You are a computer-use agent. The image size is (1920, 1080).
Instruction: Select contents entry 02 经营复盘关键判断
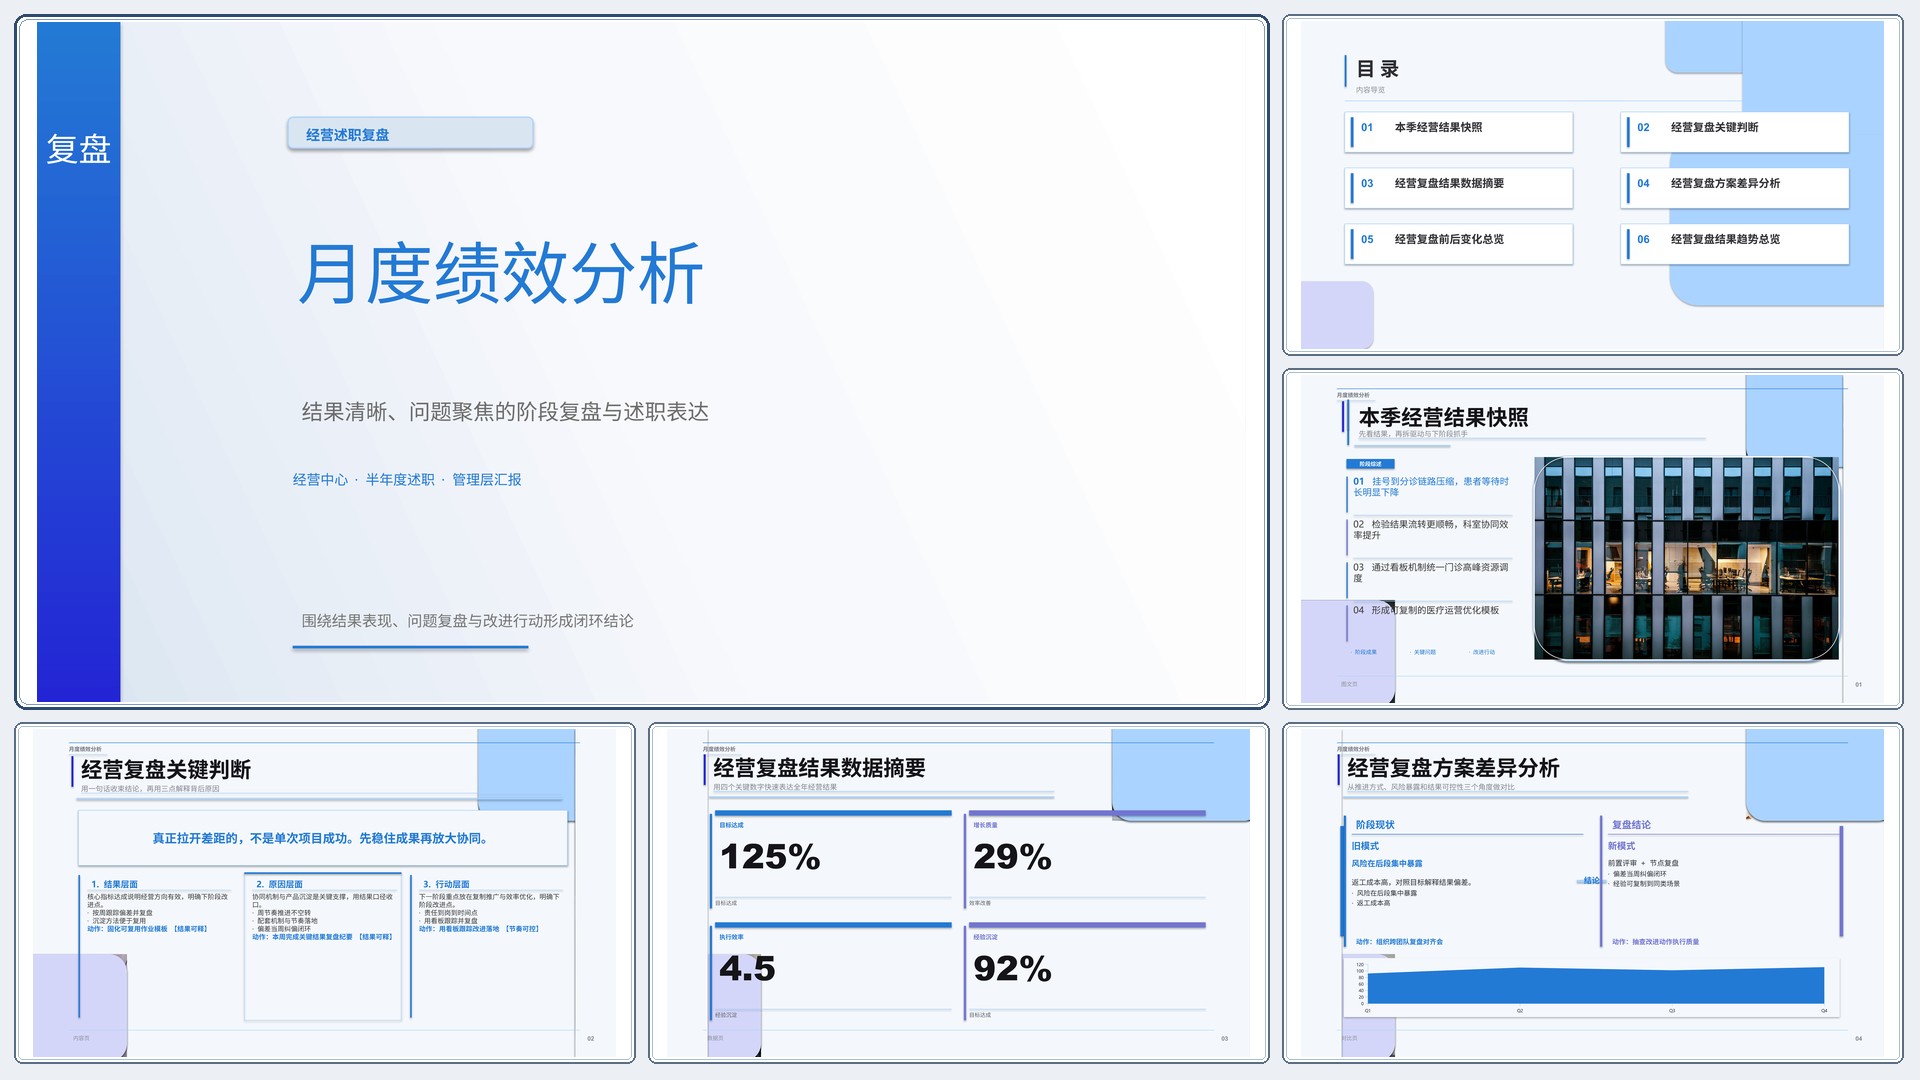point(1735,132)
